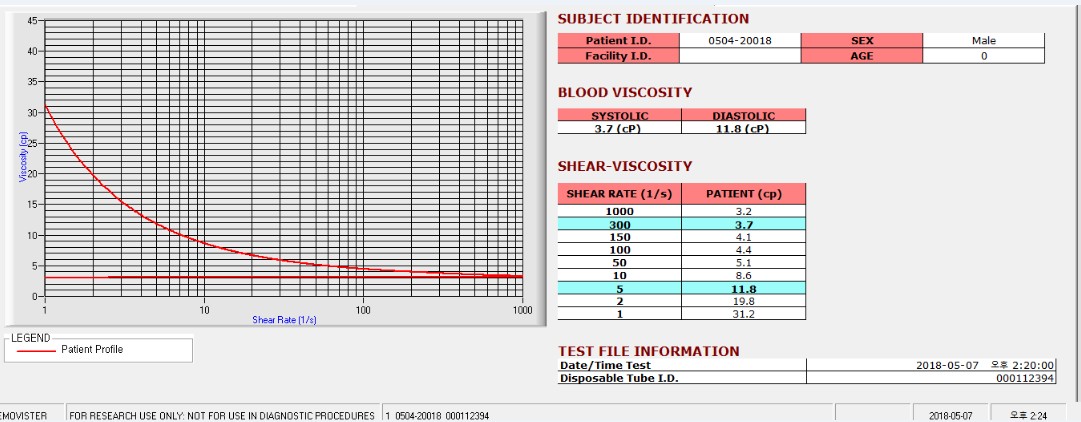Click the 31.2 viscosity value cell
Screen dimensions: 1081x422
coord(743,314)
